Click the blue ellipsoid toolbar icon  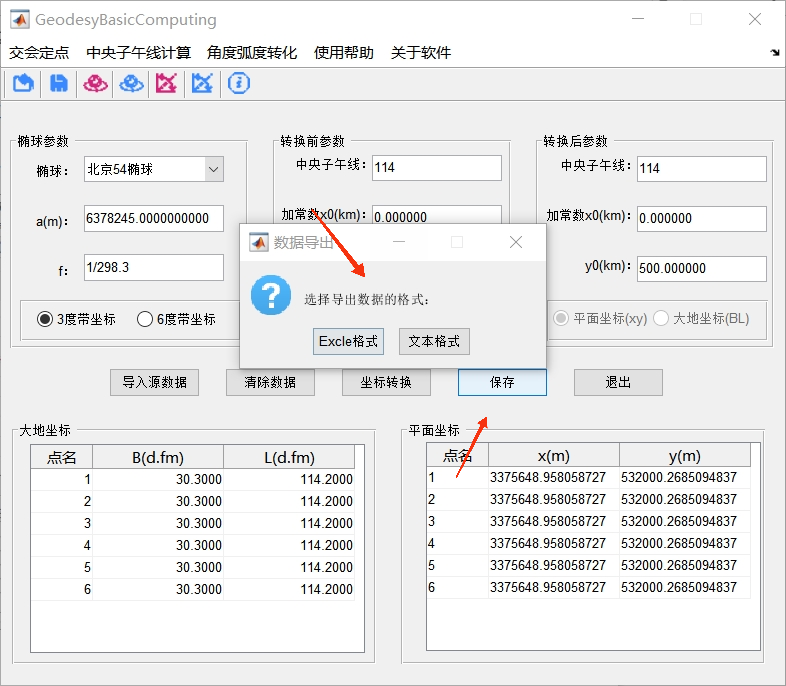tap(131, 83)
